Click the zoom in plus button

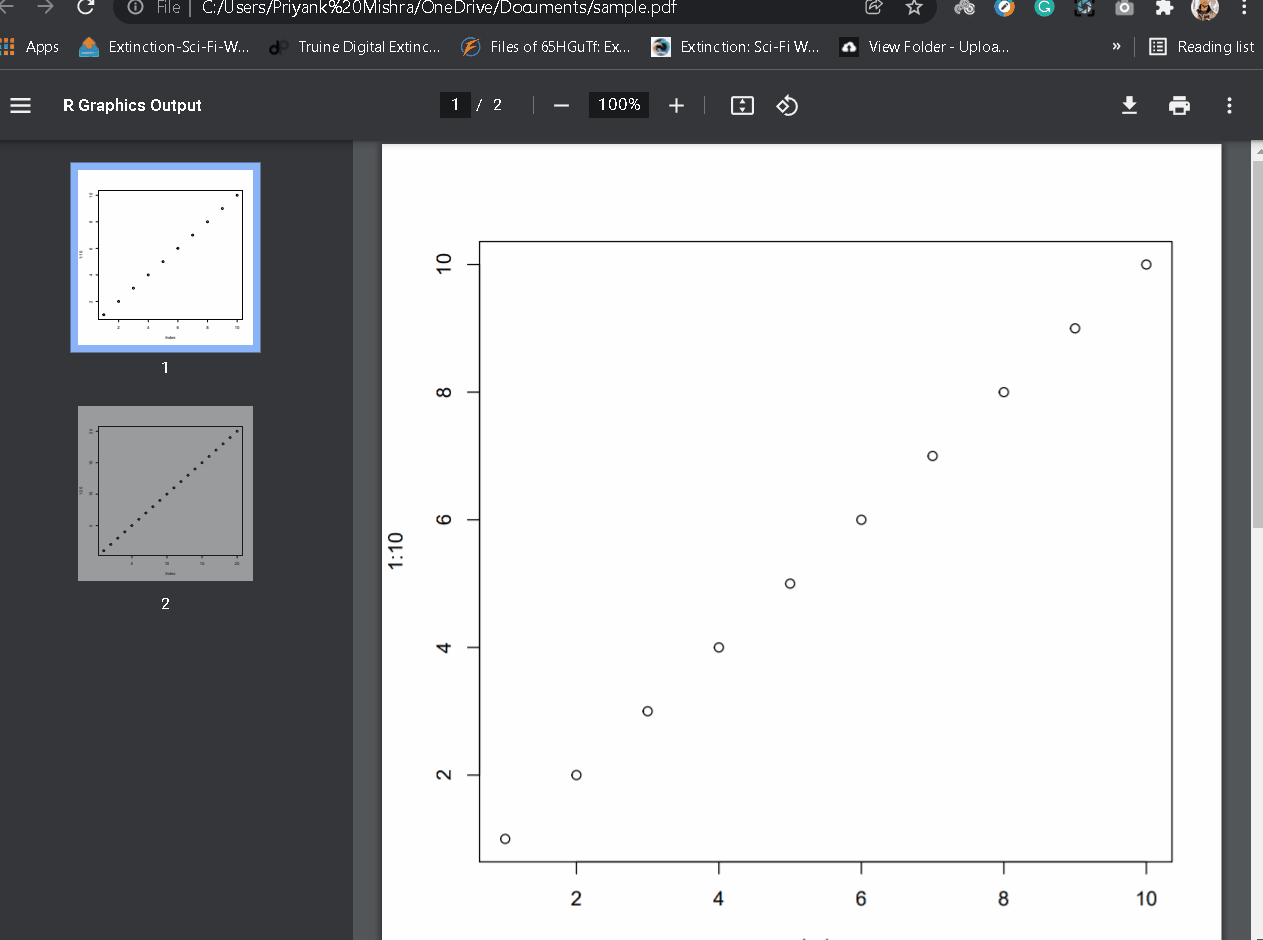coord(676,106)
